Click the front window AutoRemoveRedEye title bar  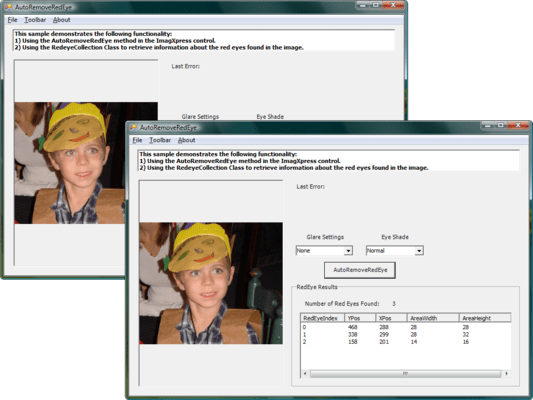point(306,127)
